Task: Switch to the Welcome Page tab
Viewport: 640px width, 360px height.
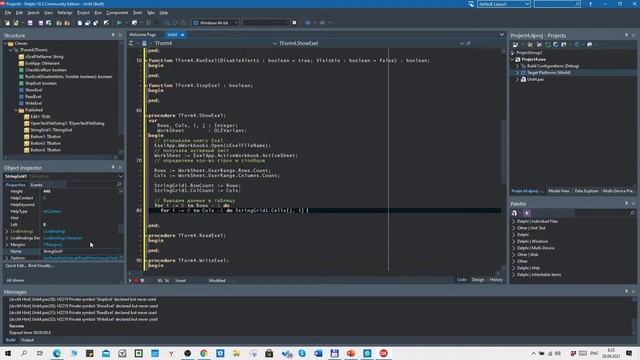Action: [142, 35]
